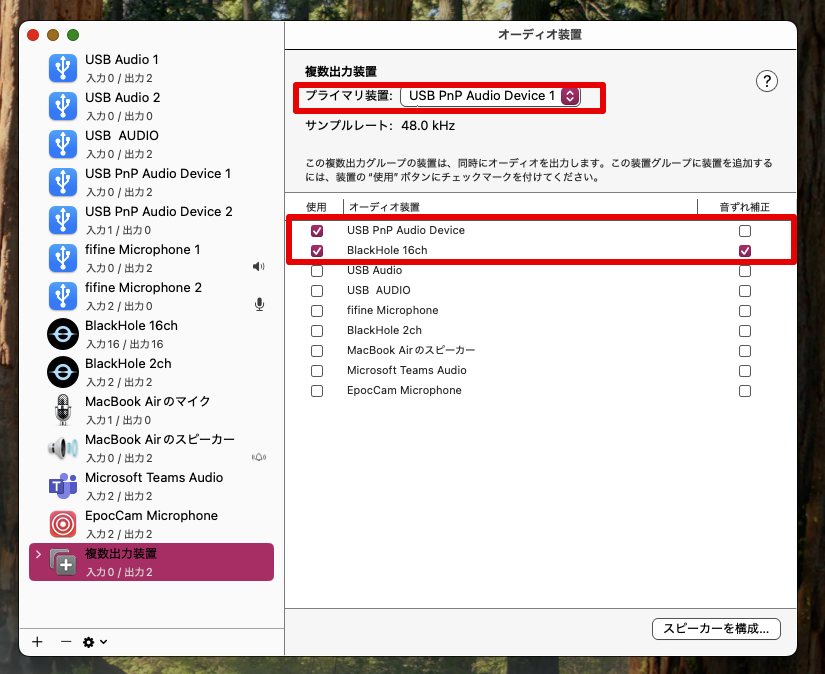Image resolution: width=825 pixels, height=674 pixels.
Task: Select the MacBook Air microphone icon
Action: click(63, 410)
